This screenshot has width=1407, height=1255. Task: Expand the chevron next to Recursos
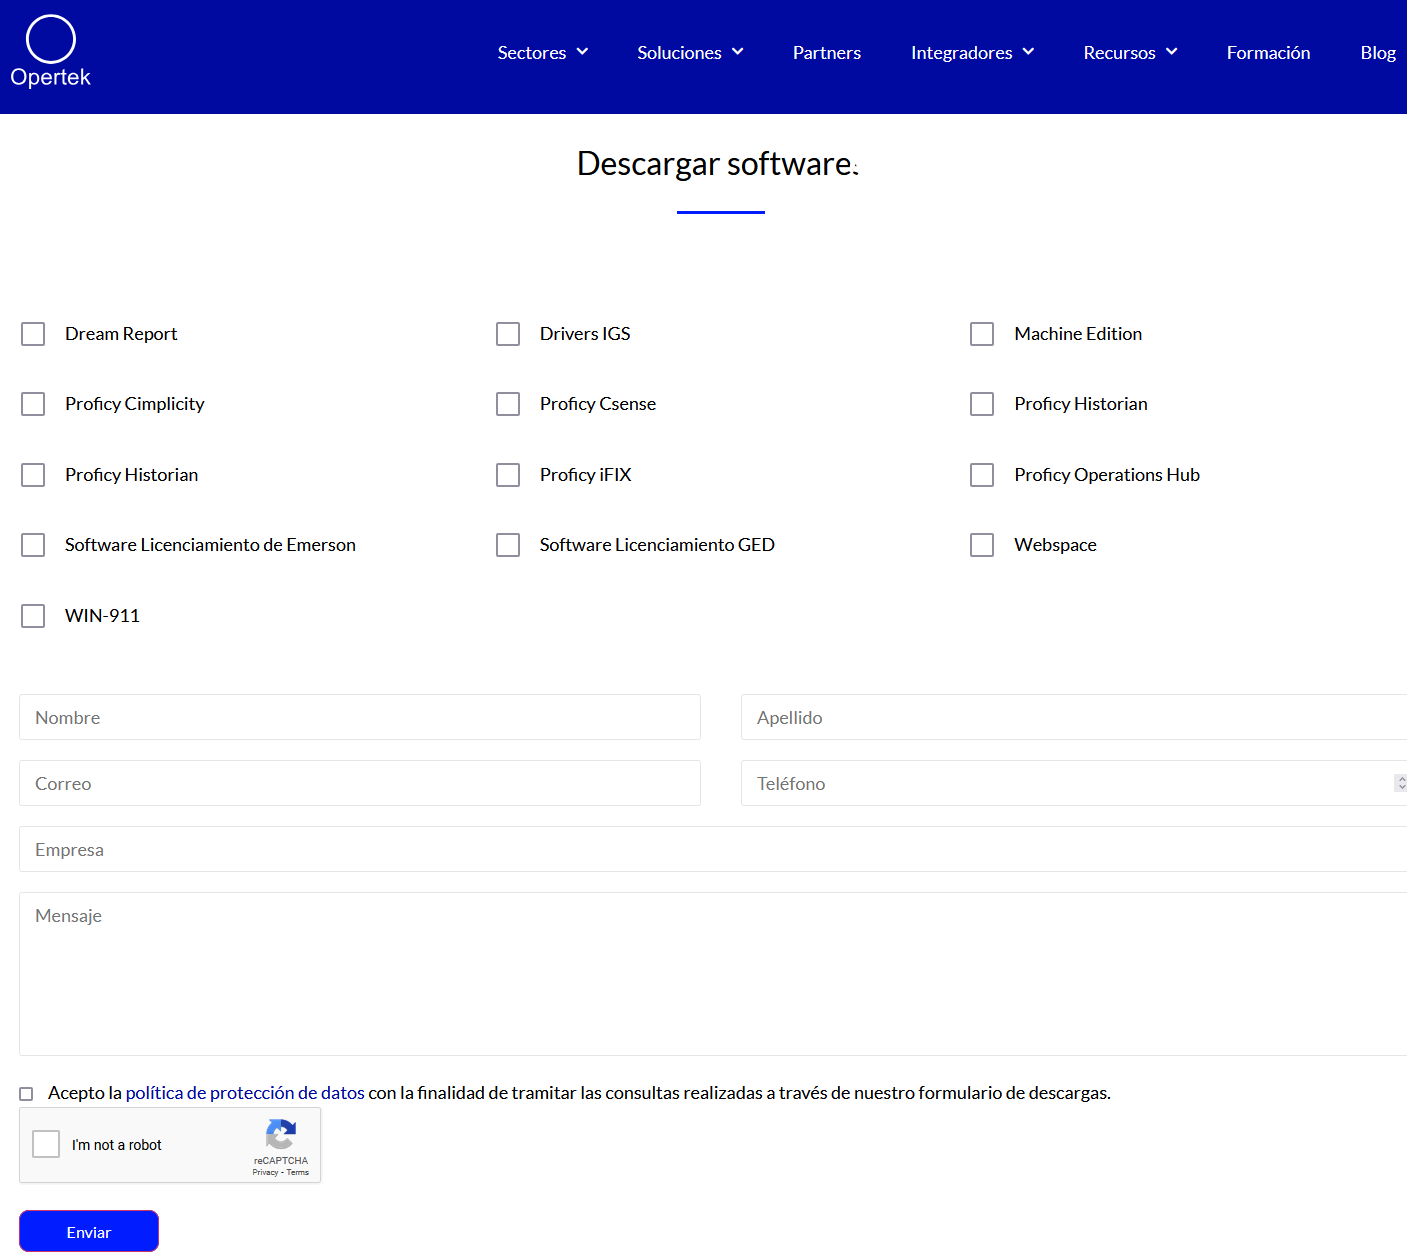(1172, 52)
